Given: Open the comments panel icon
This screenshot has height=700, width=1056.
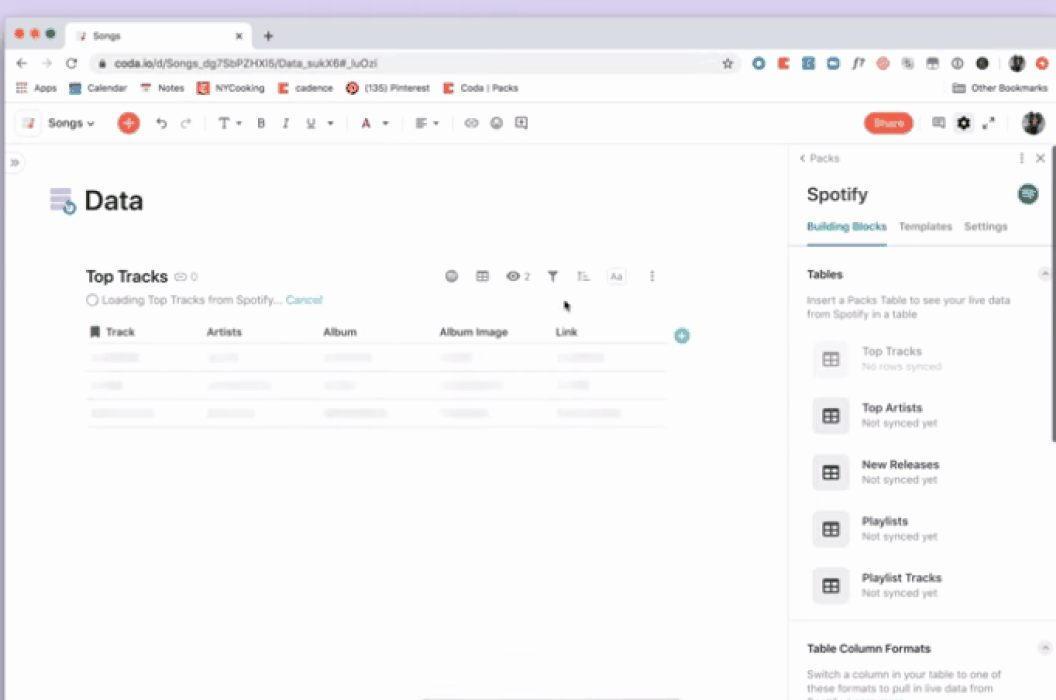Looking at the screenshot, I should coord(938,123).
